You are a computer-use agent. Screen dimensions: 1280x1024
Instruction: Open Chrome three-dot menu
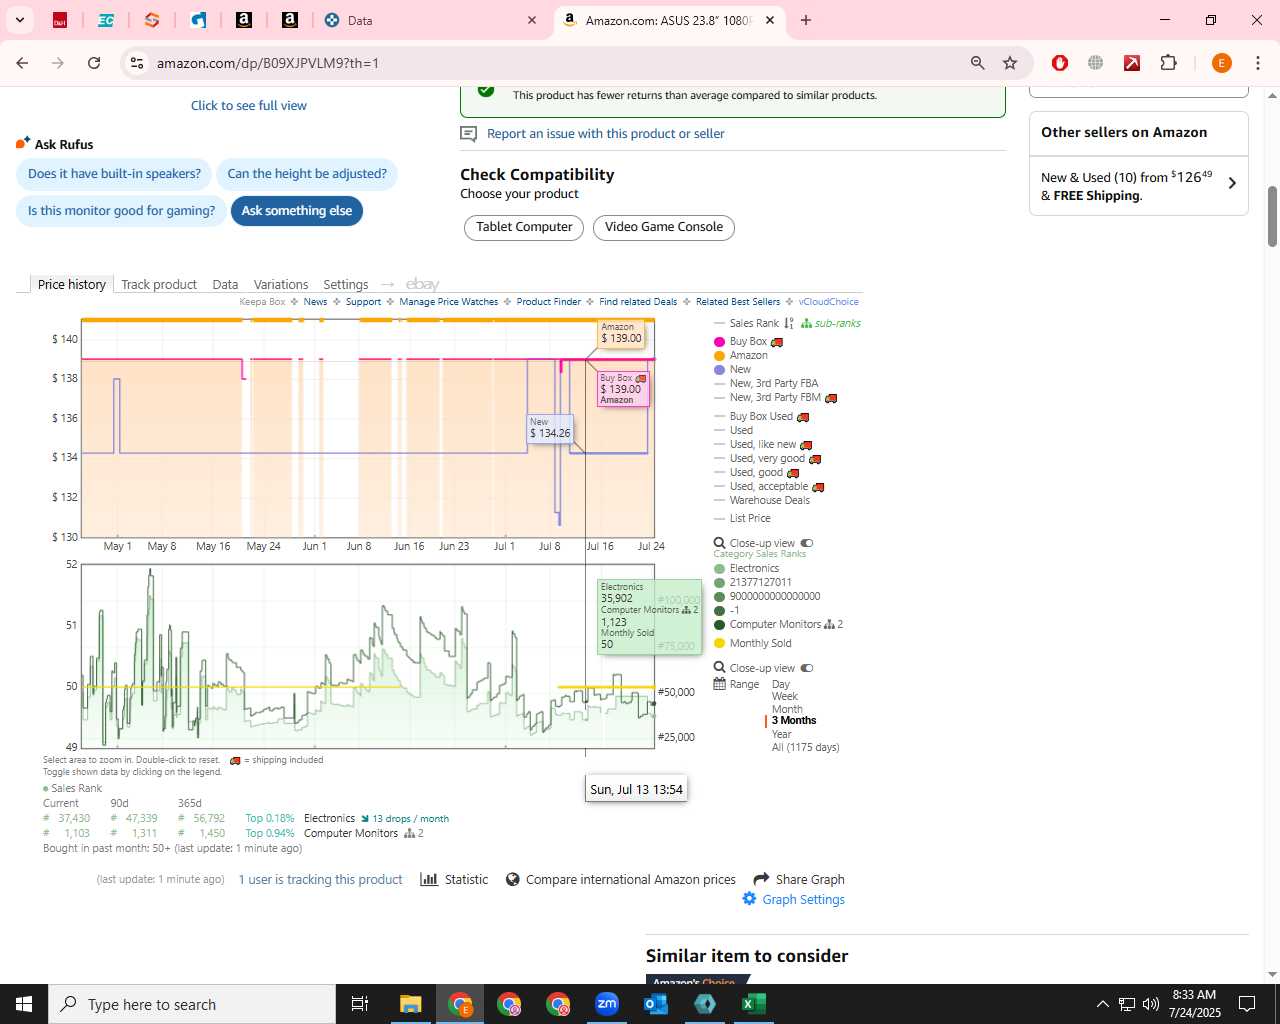click(x=1257, y=63)
